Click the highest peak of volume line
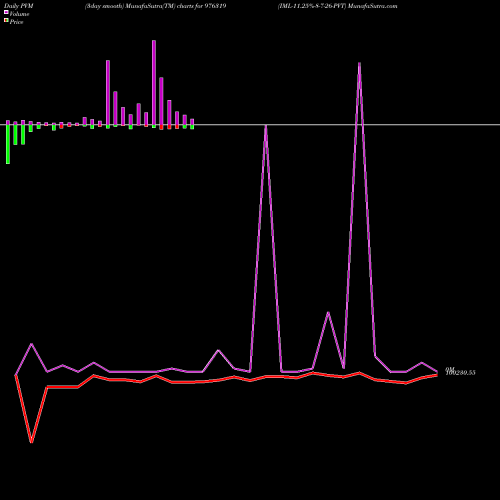500x500 pixels. [359, 63]
